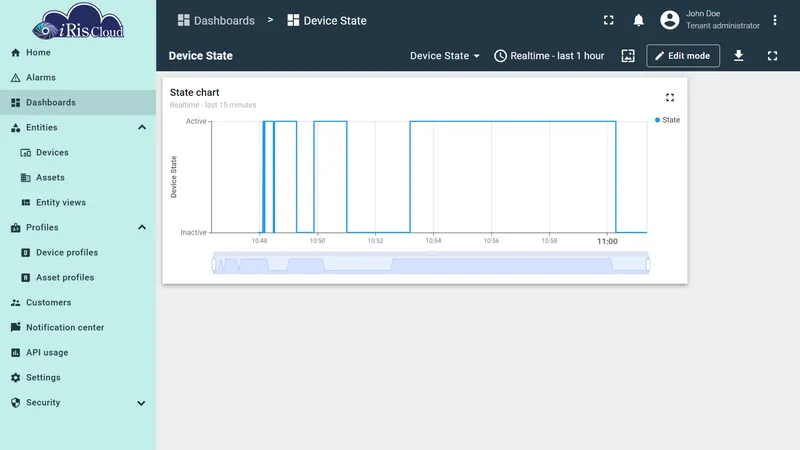
Task: Click Device State breadcrumb
Action: coord(327,20)
